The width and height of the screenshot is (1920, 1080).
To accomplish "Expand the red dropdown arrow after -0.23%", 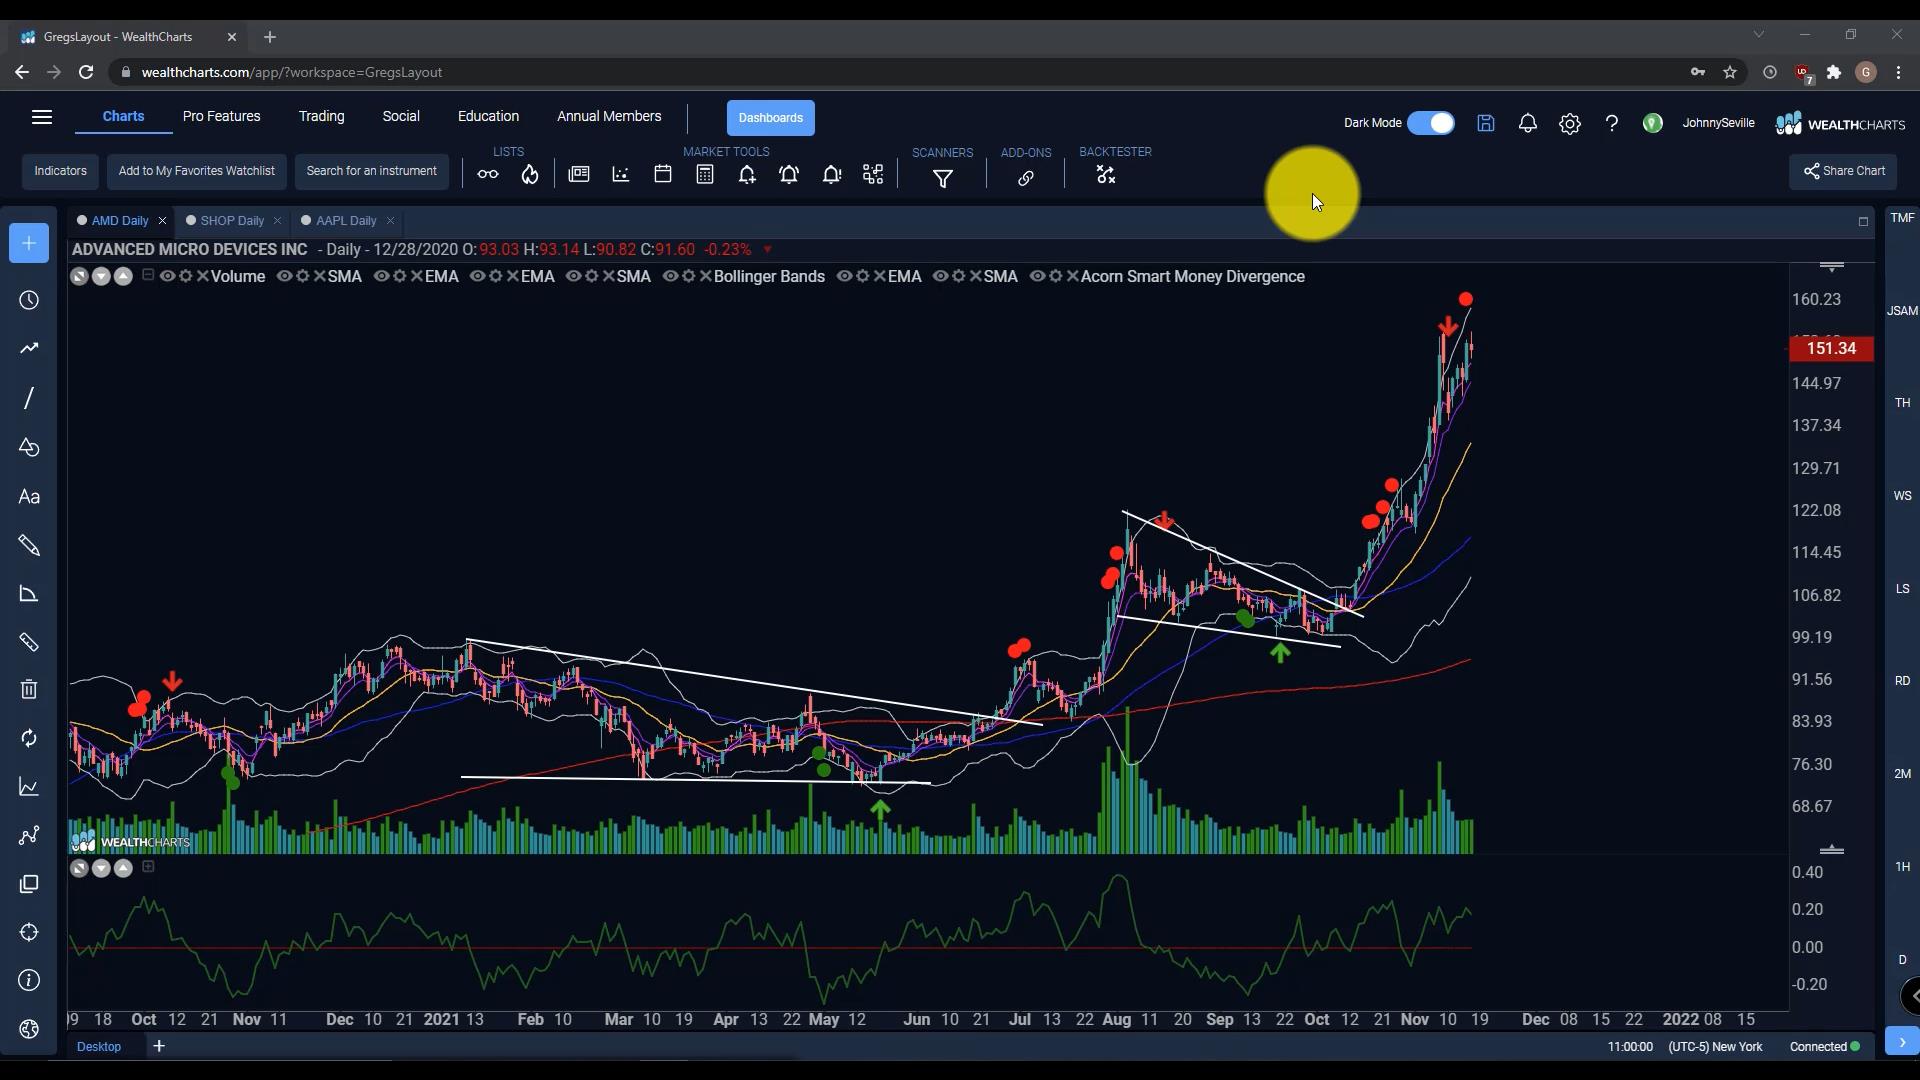I will pos(768,250).
